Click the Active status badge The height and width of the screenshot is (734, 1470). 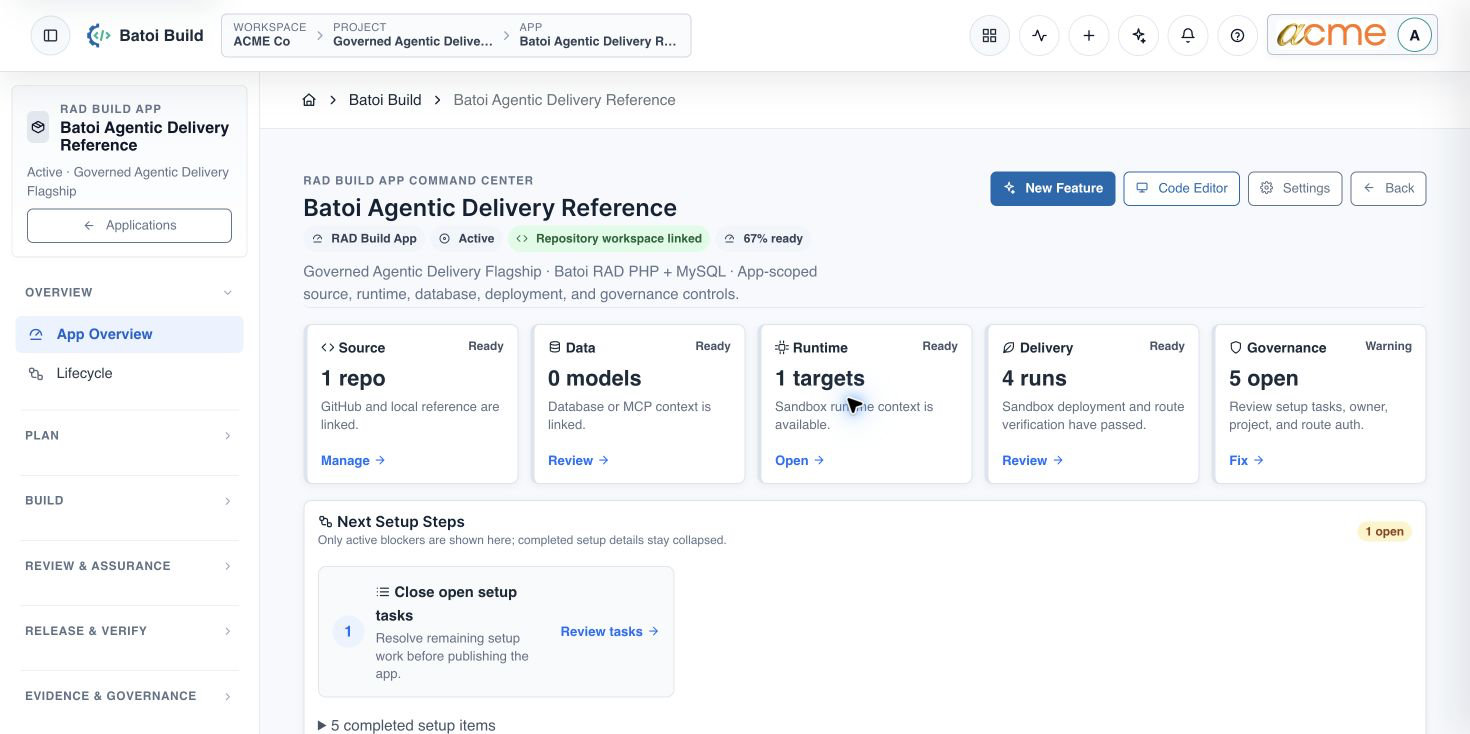466,238
